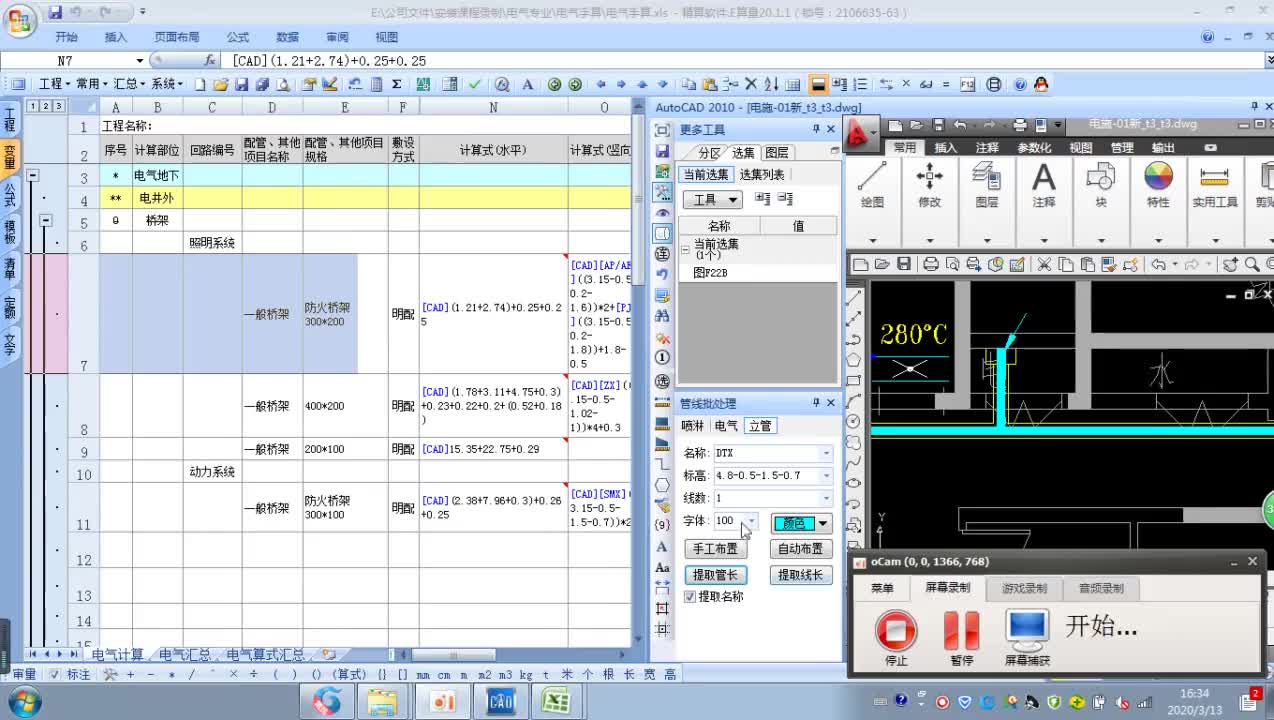The width and height of the screenshot is (1274, 720).
Task: Open the 工具 dropdown in selection panel
Action: [x=717, y=200]
